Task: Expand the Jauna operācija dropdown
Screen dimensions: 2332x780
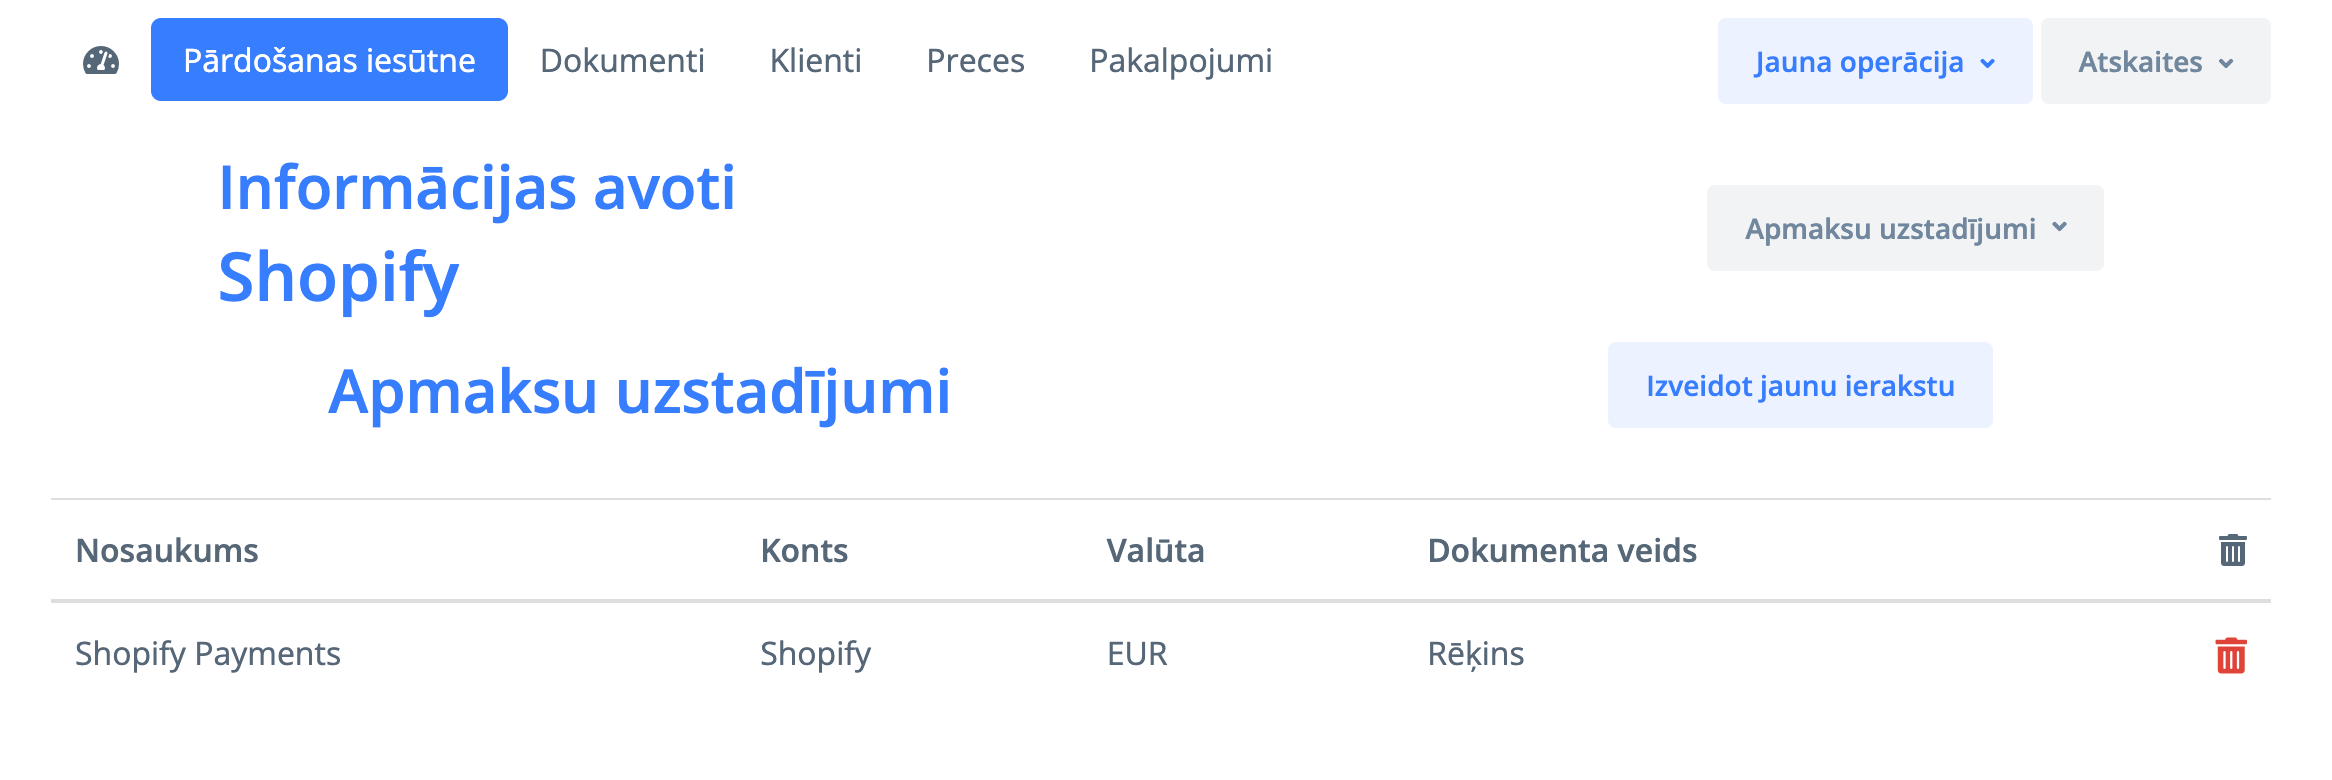Action: point(1874,62)
